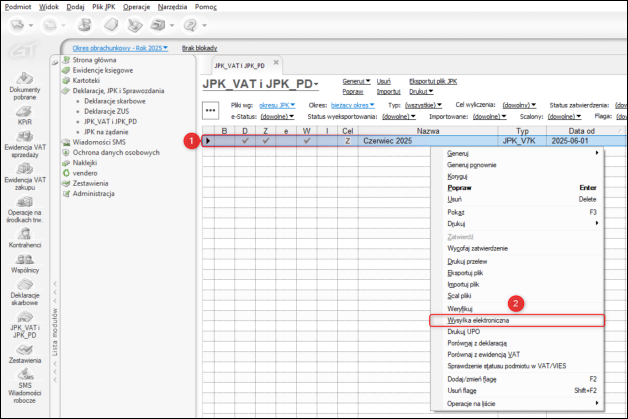Click the third toolbar icon under Dodaj

(x=84, y=25)
